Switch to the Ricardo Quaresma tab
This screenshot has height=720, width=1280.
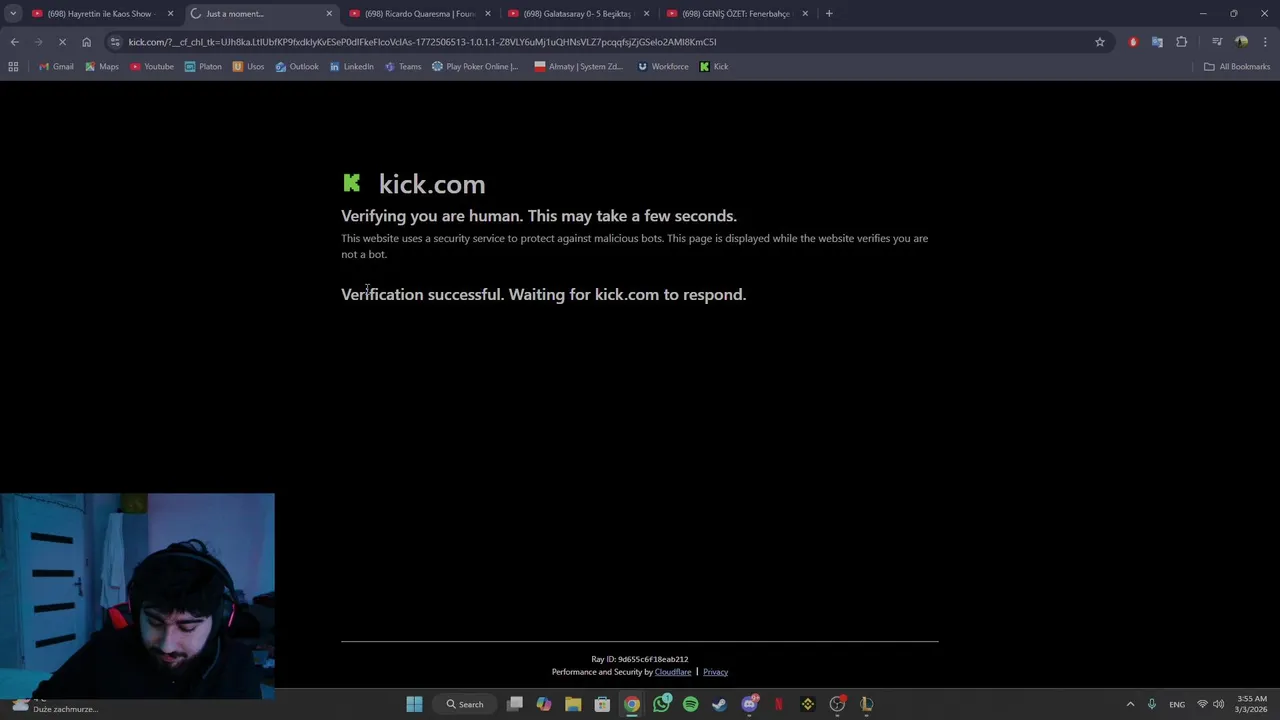(420, 14)
